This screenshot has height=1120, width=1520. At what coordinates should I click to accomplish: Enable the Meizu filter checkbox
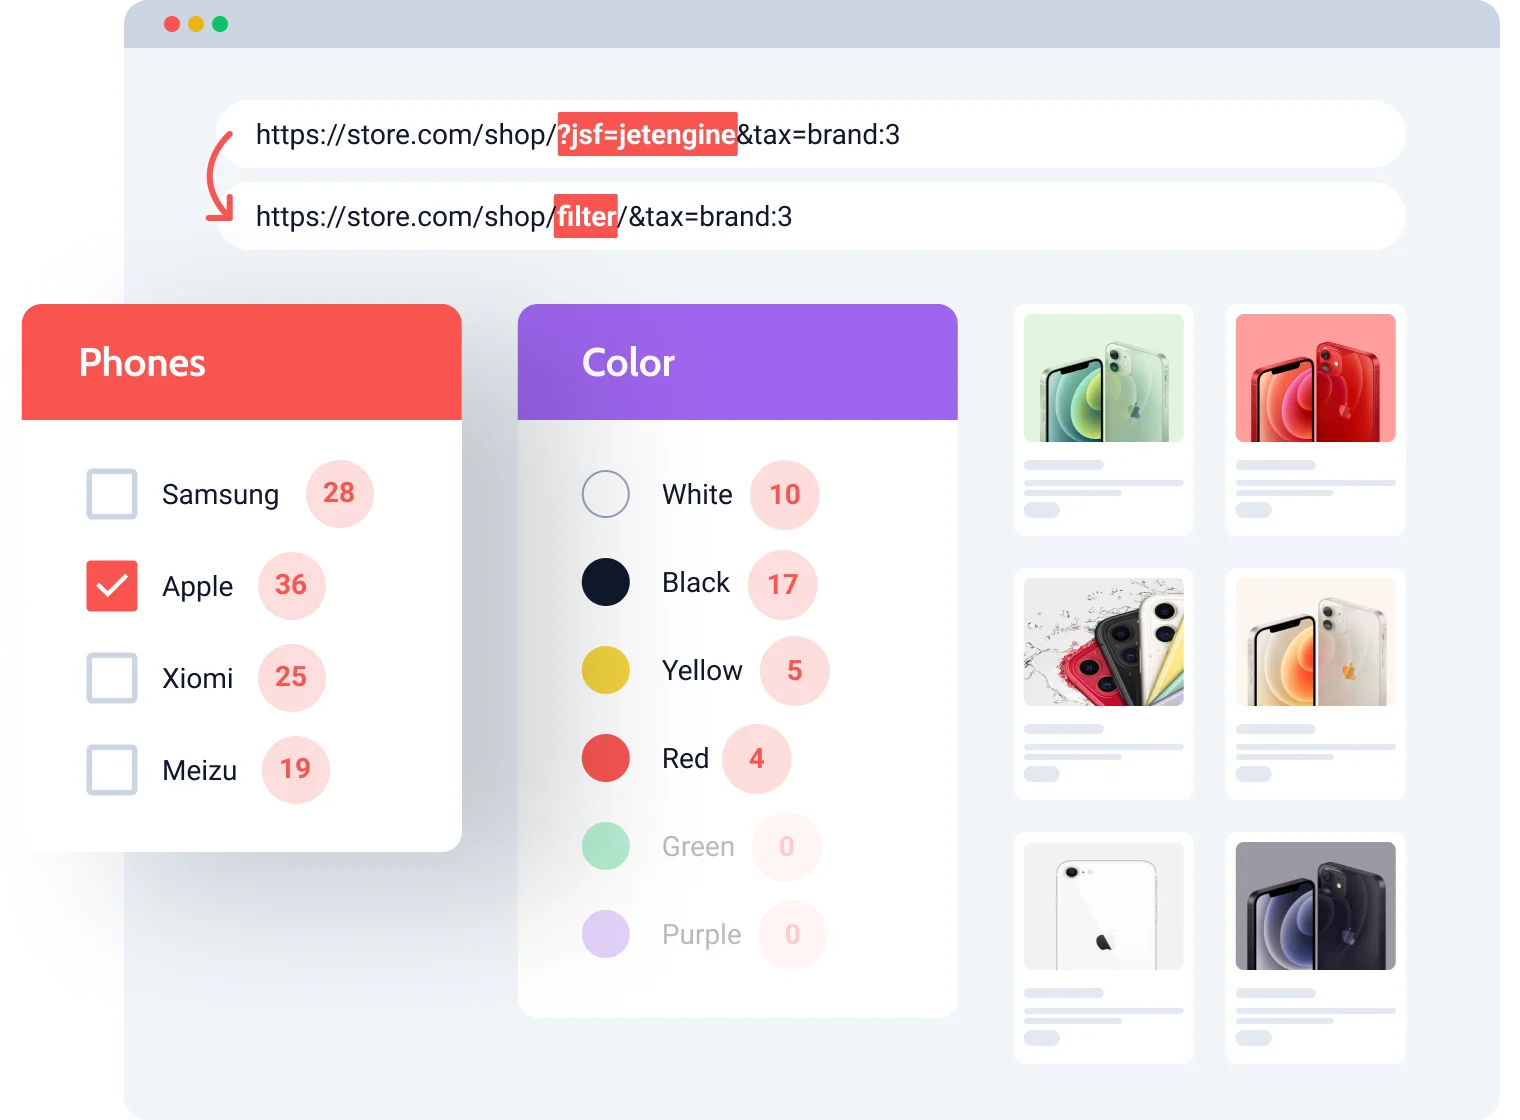[x=111, y=770]
